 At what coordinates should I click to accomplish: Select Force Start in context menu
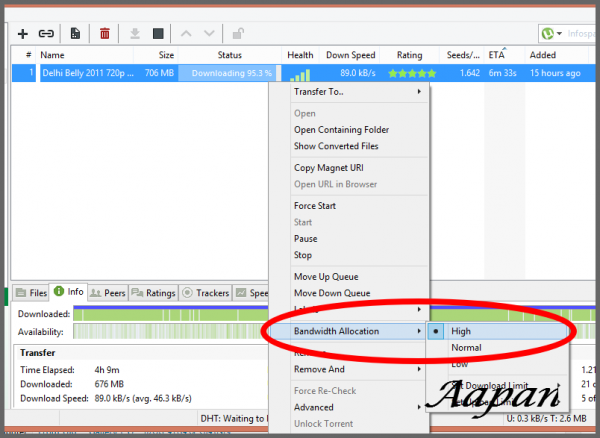click(x=315, y=206)
